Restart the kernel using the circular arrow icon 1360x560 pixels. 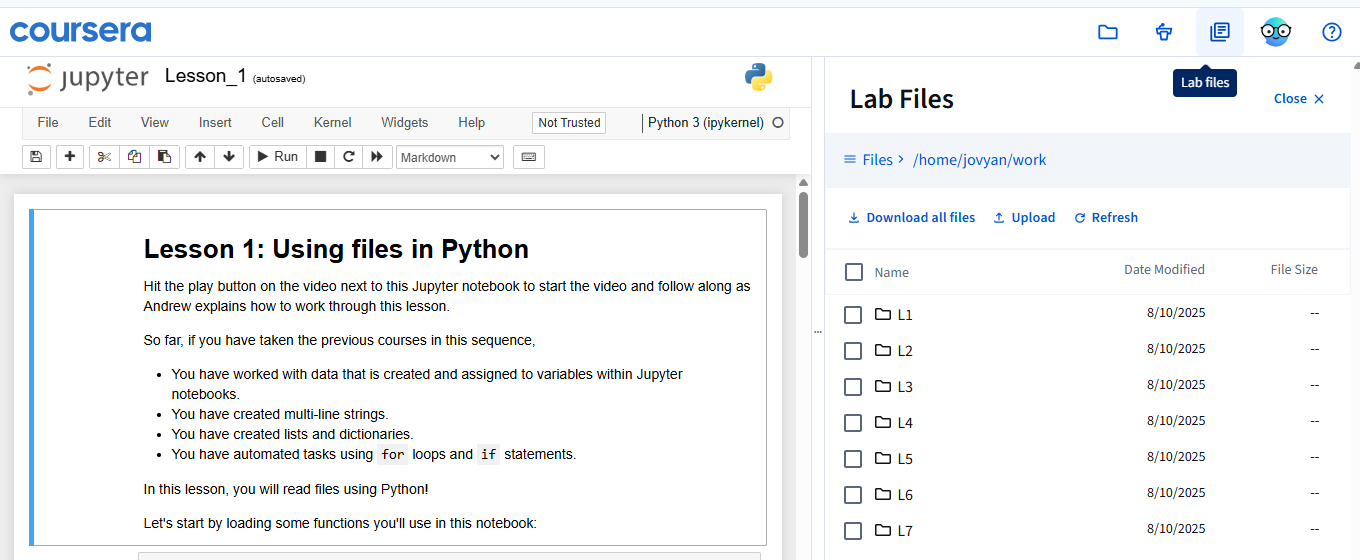(348, 157)
